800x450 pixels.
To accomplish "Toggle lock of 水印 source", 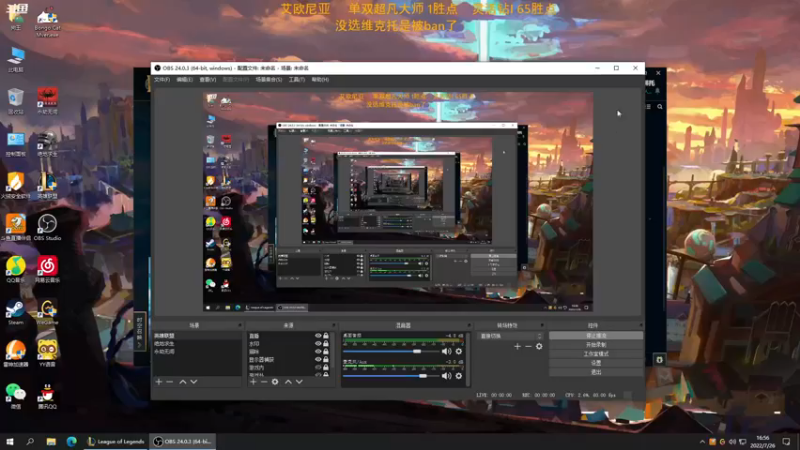I will click(326, 343).
